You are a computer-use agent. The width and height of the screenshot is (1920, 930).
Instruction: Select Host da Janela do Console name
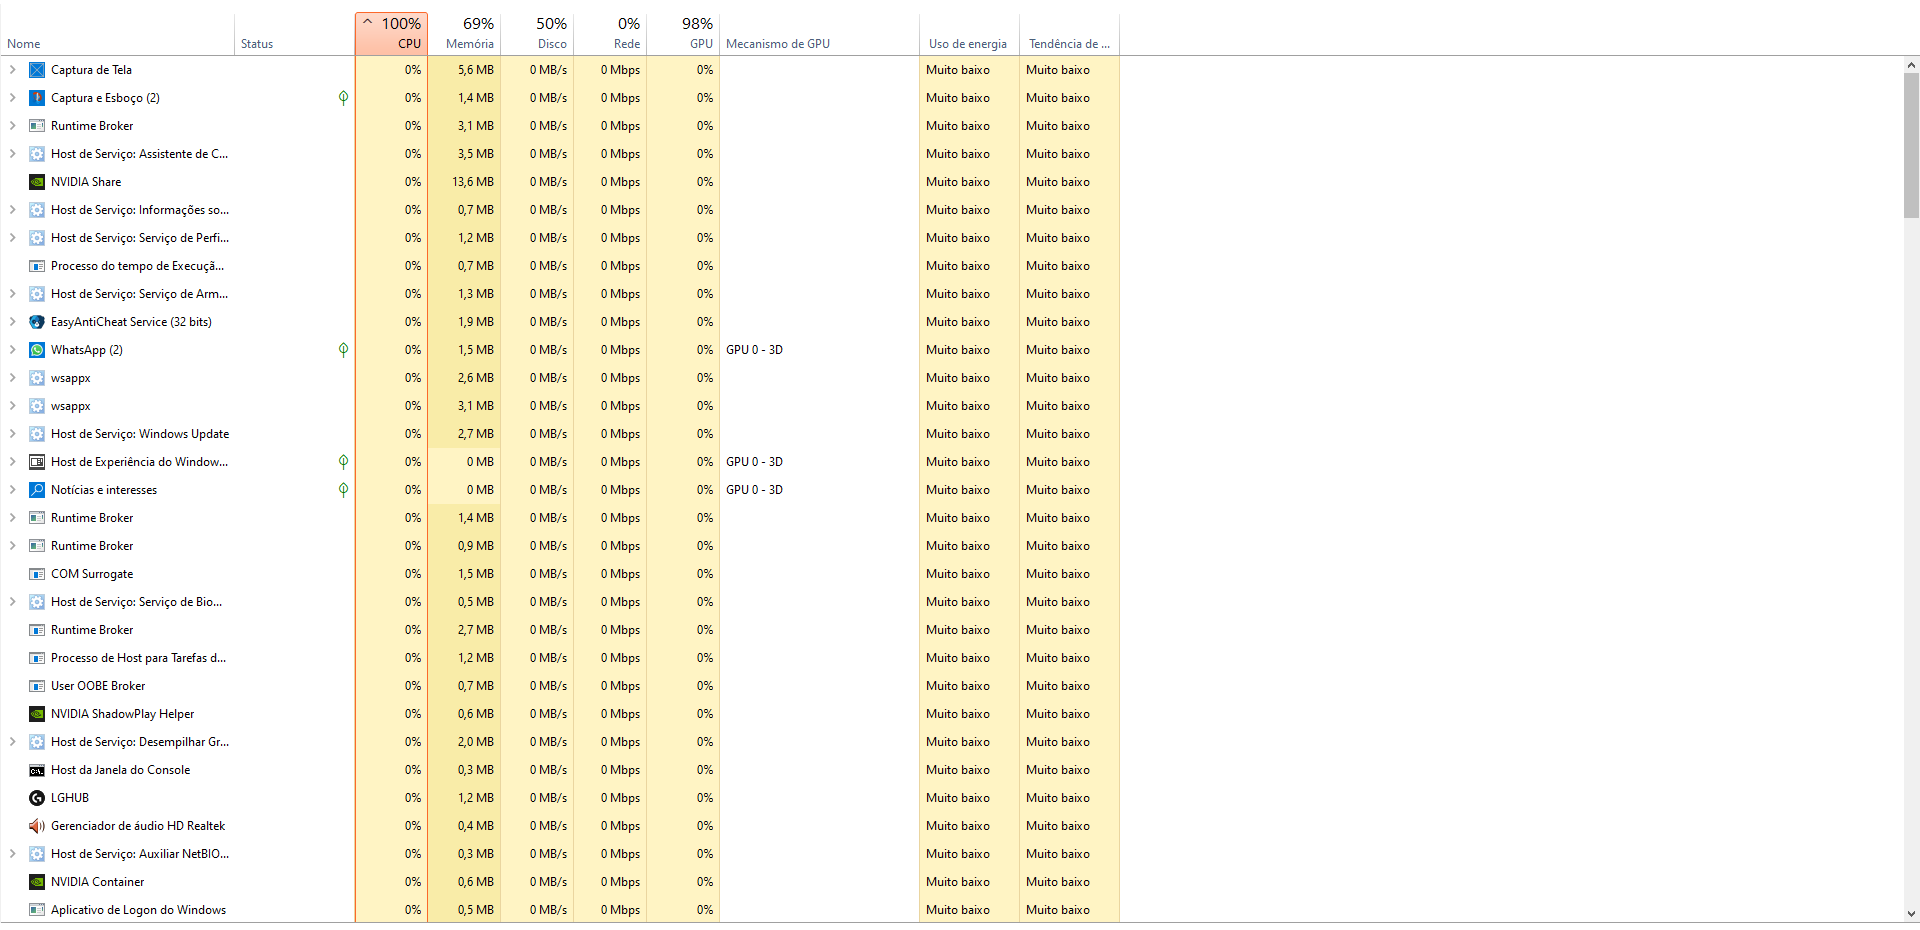[x=120, y=770]
